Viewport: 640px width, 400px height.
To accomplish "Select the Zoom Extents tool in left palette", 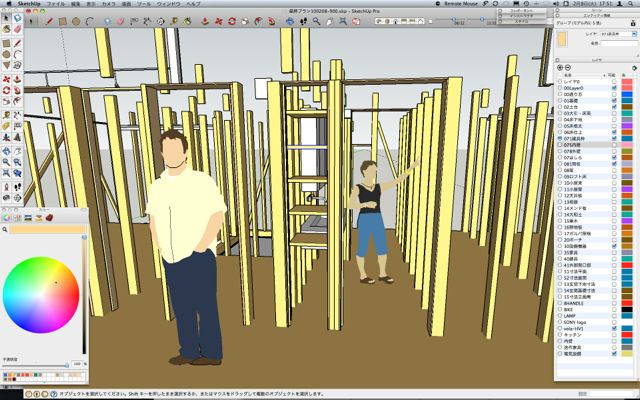I will coord(6,173).
